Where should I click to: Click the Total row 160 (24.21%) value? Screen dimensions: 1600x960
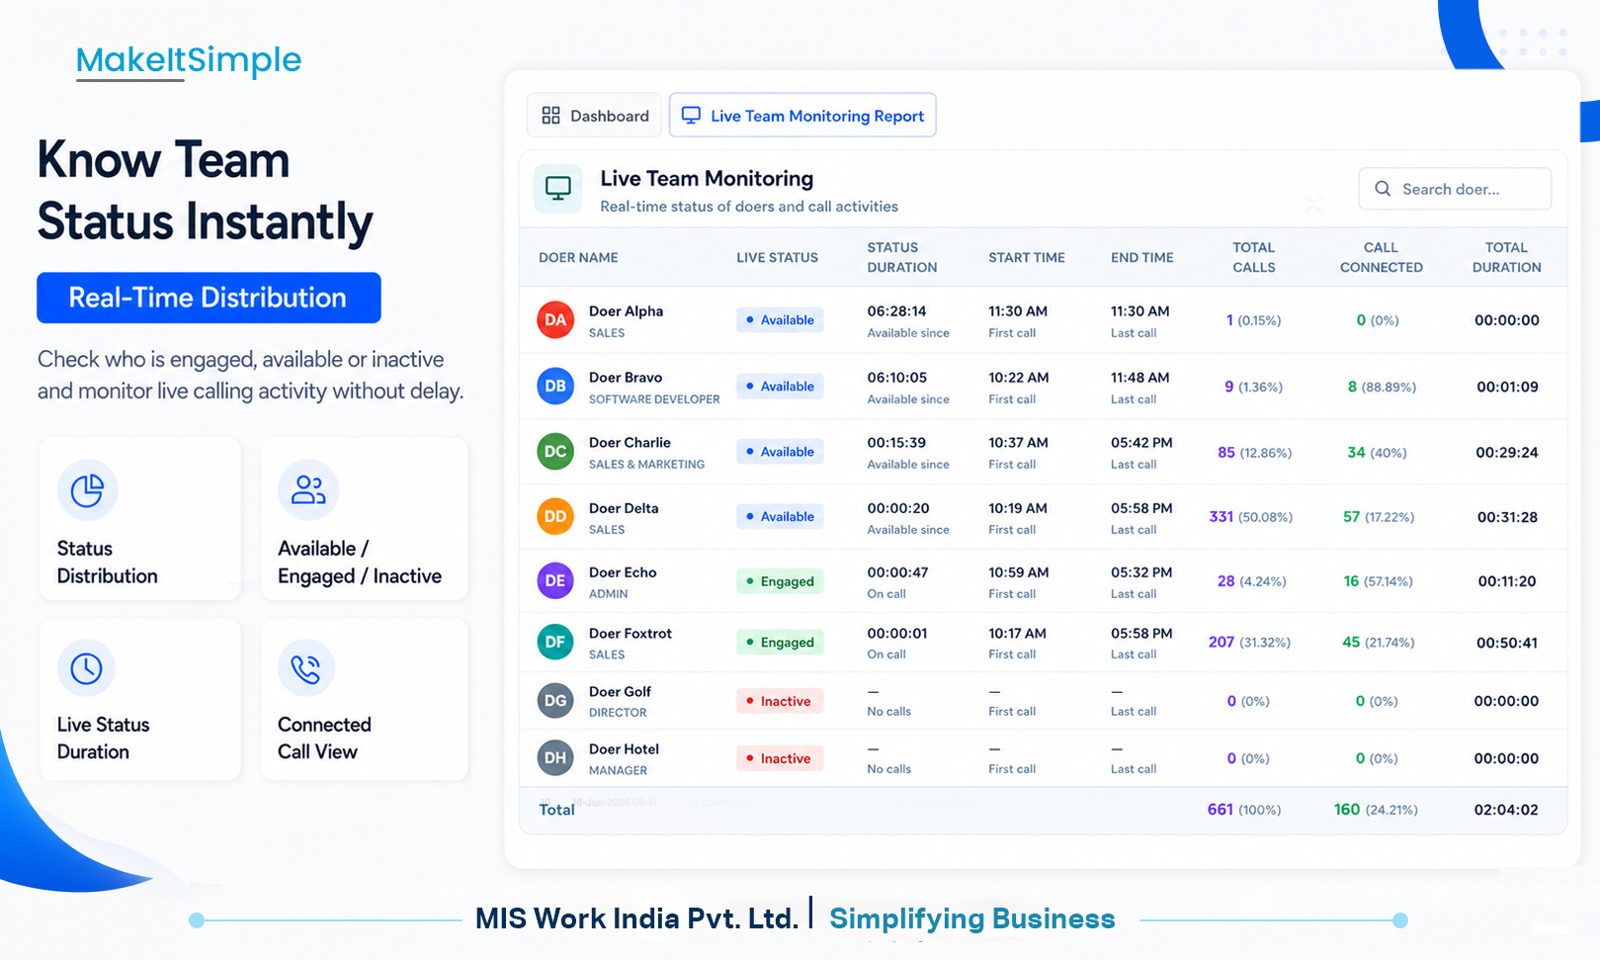(1376, 809)
